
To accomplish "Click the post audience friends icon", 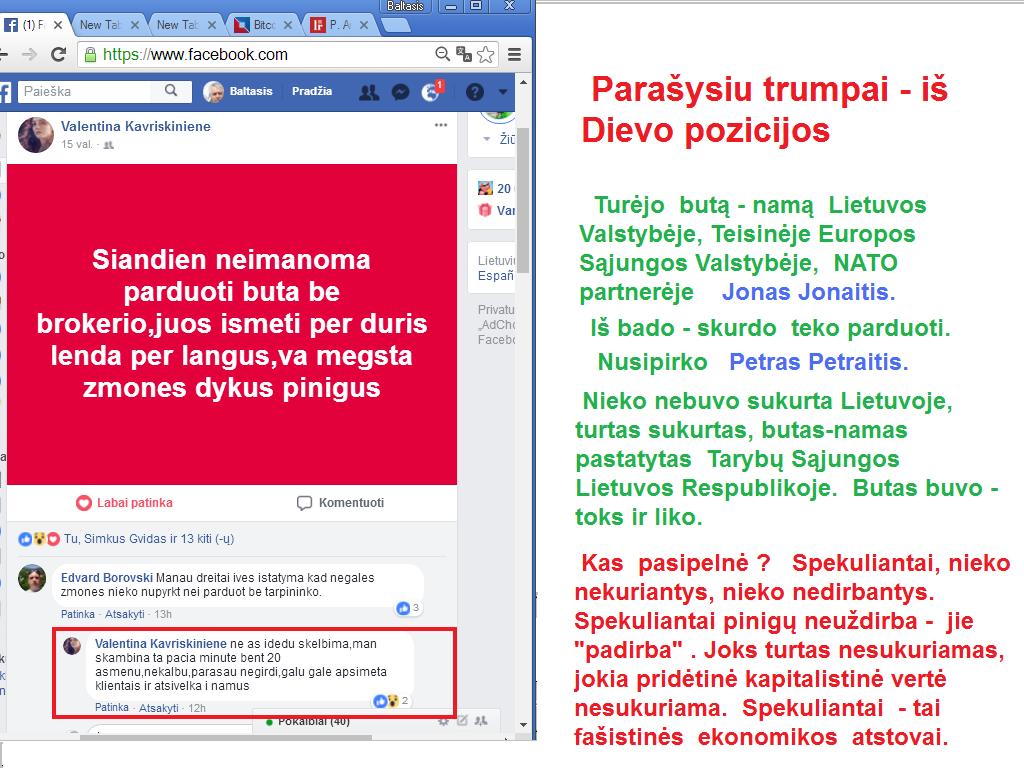I will coord(109,145).
